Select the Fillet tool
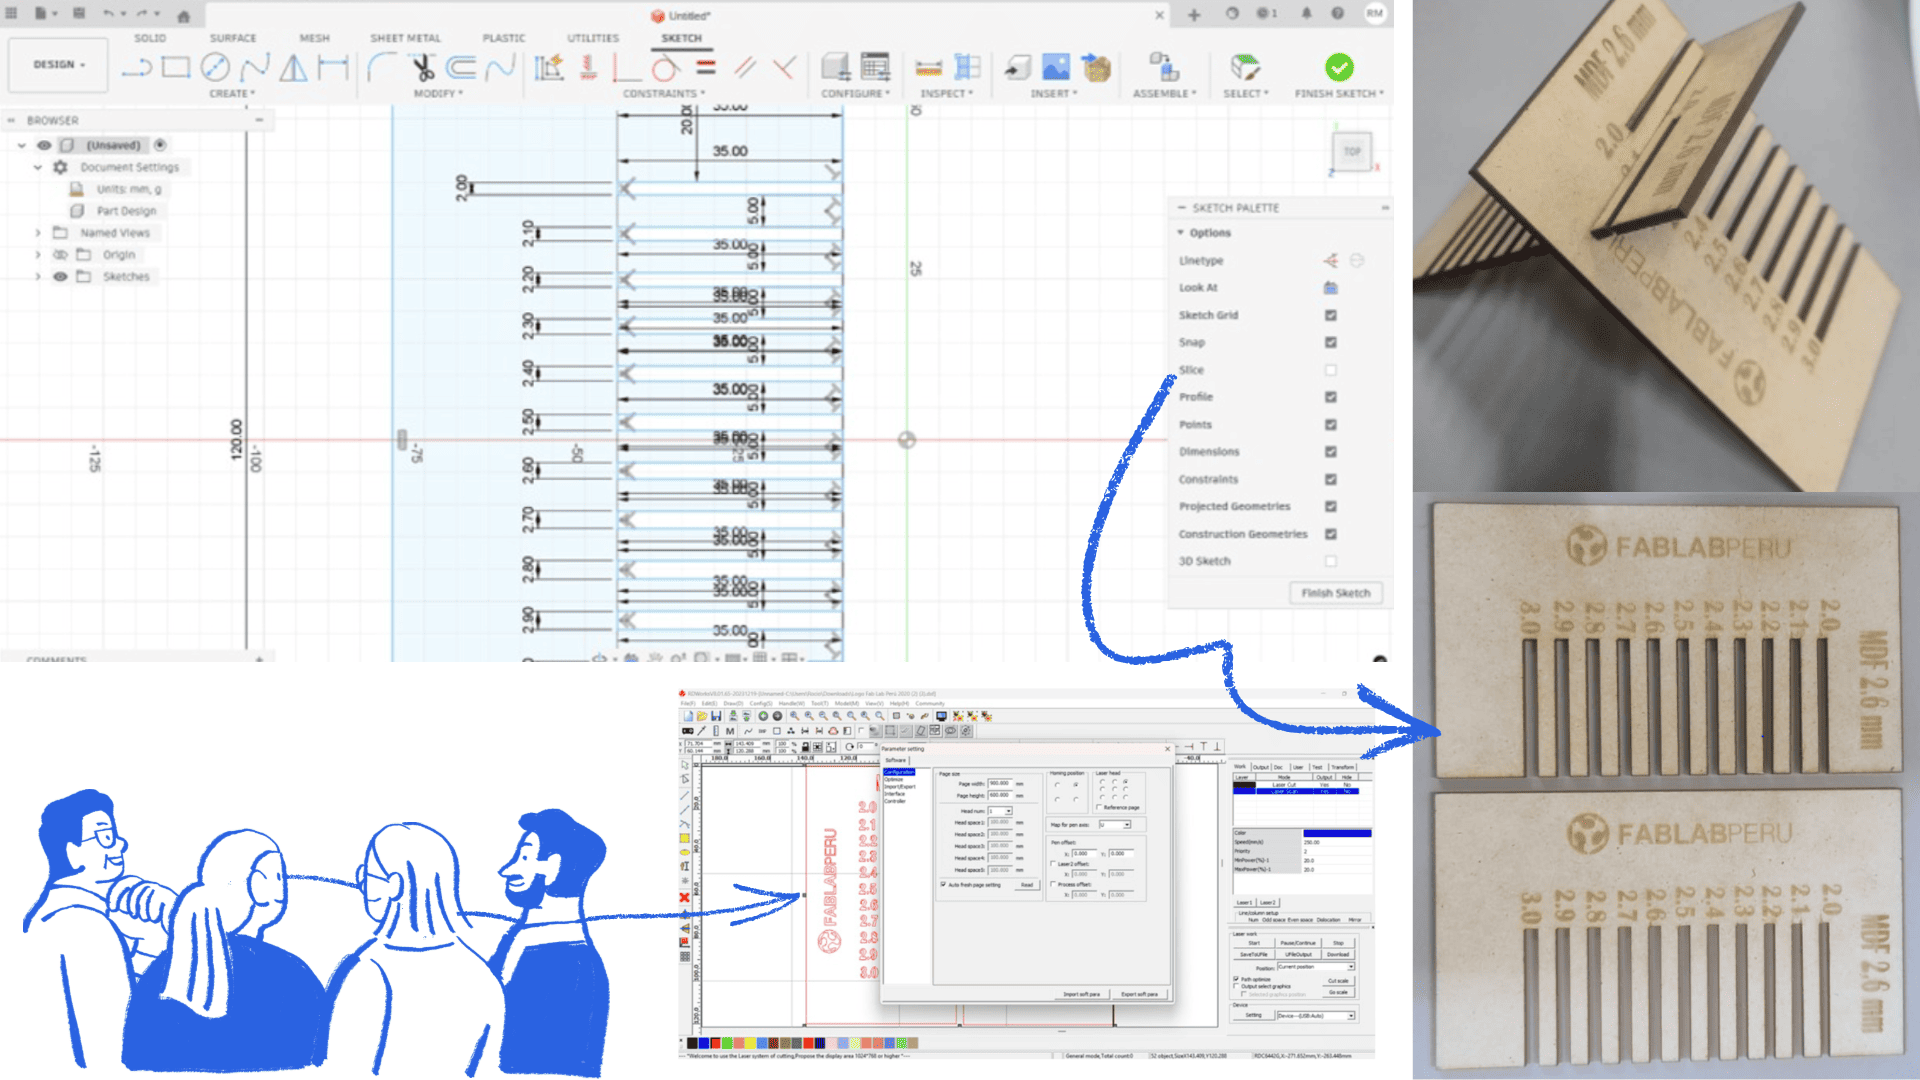The width and height of the screenshot is (1920, 1080). (381, 67)
